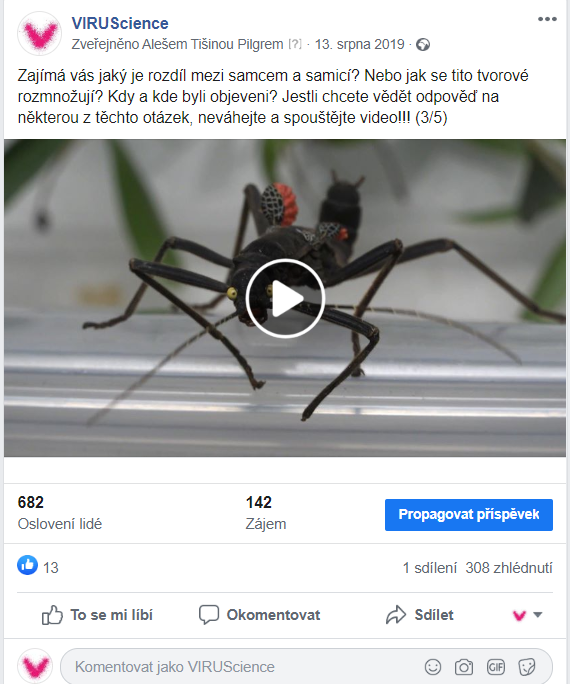Image resolution: width=570 pixels, height=684 pixels.
Task: Play the insect video
Action: (x=285, y=298)
